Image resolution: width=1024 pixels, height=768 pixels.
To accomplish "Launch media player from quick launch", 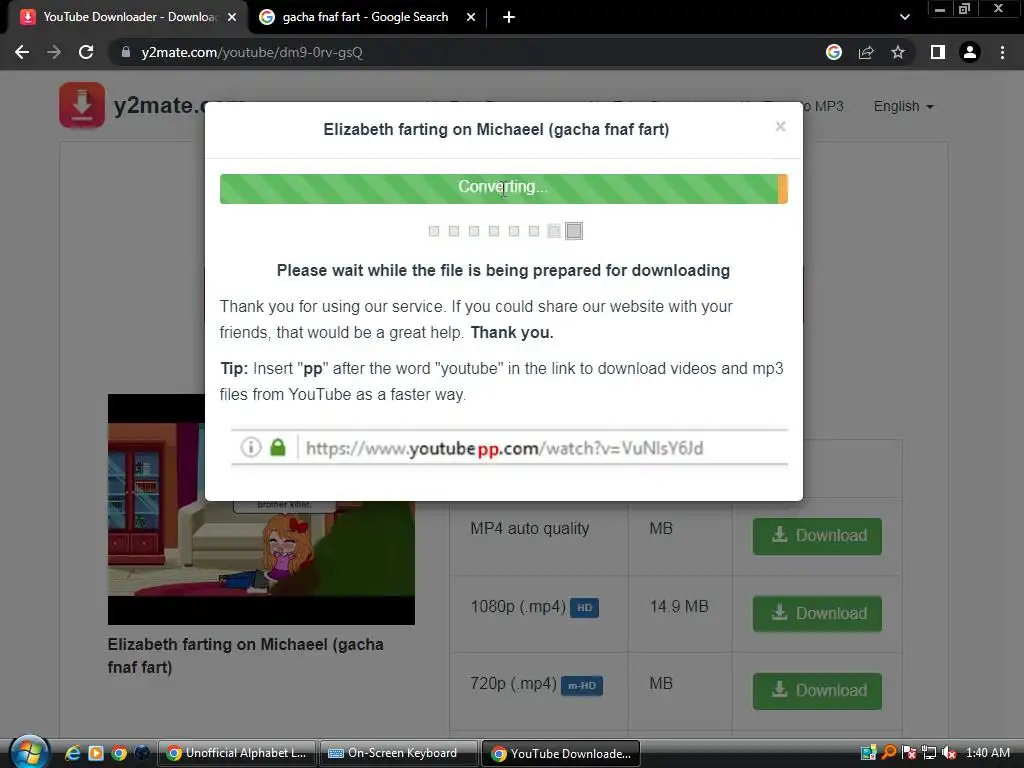I will point(96,753).
